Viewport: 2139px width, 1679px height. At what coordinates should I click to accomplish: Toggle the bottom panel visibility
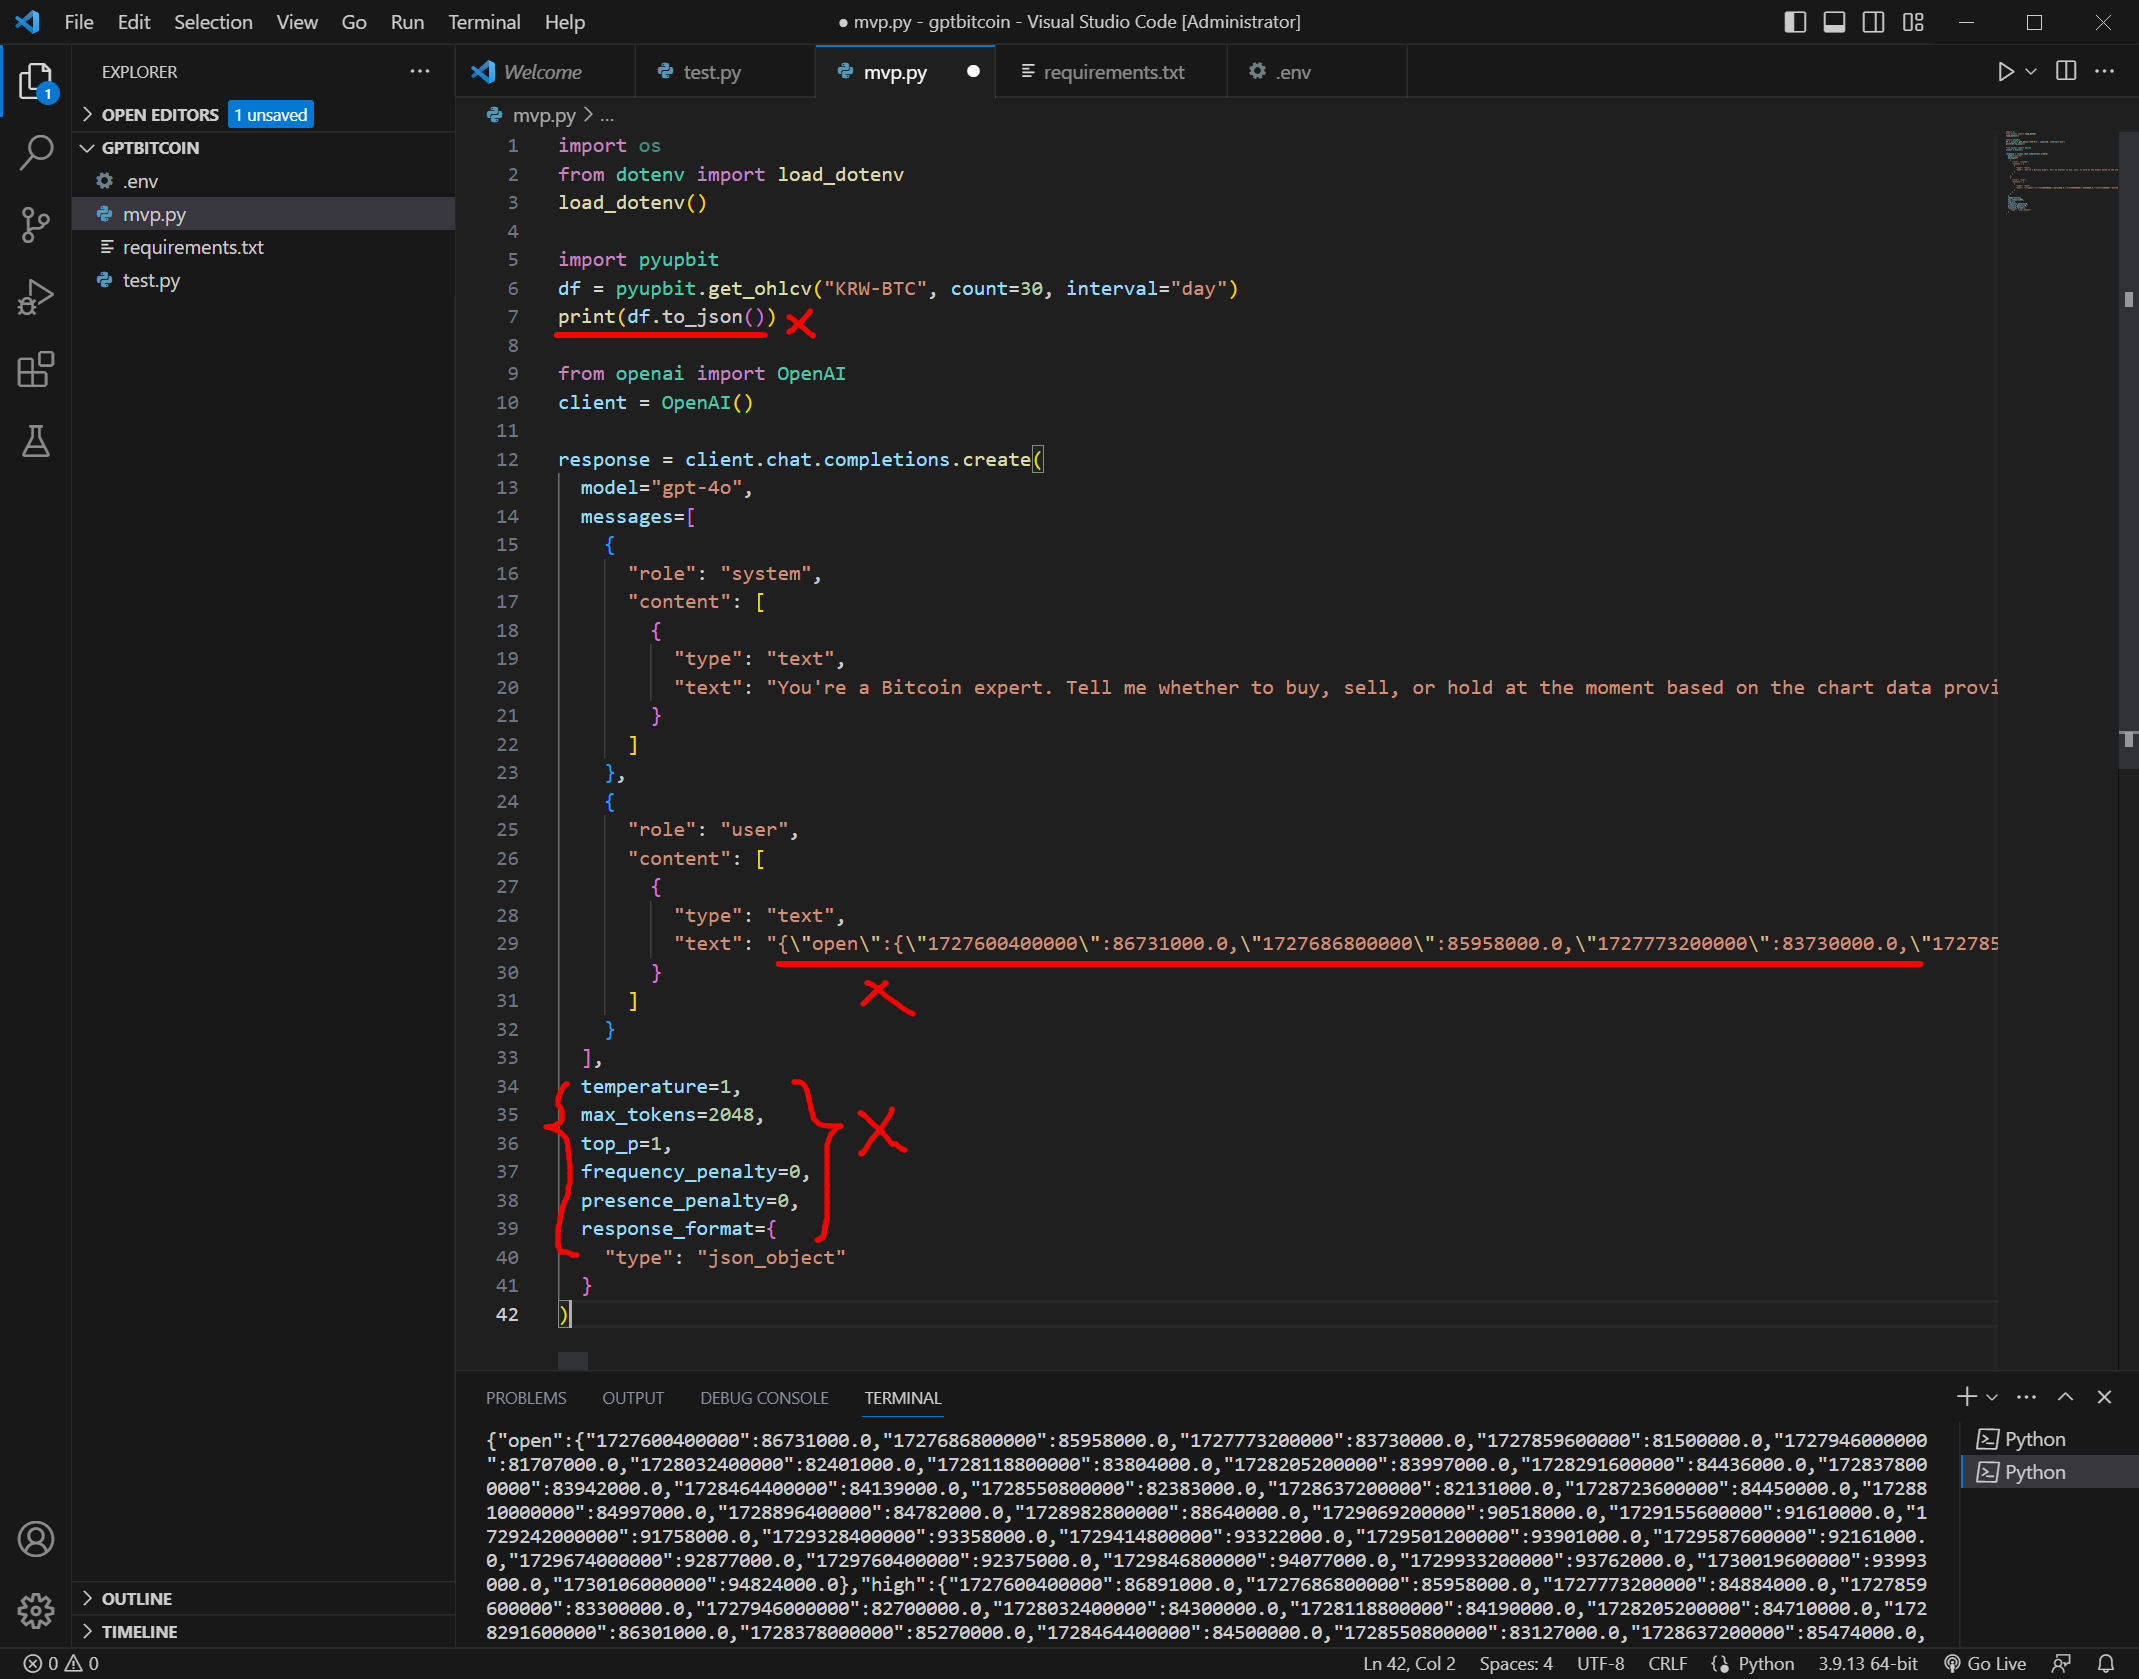(1834, 22)
